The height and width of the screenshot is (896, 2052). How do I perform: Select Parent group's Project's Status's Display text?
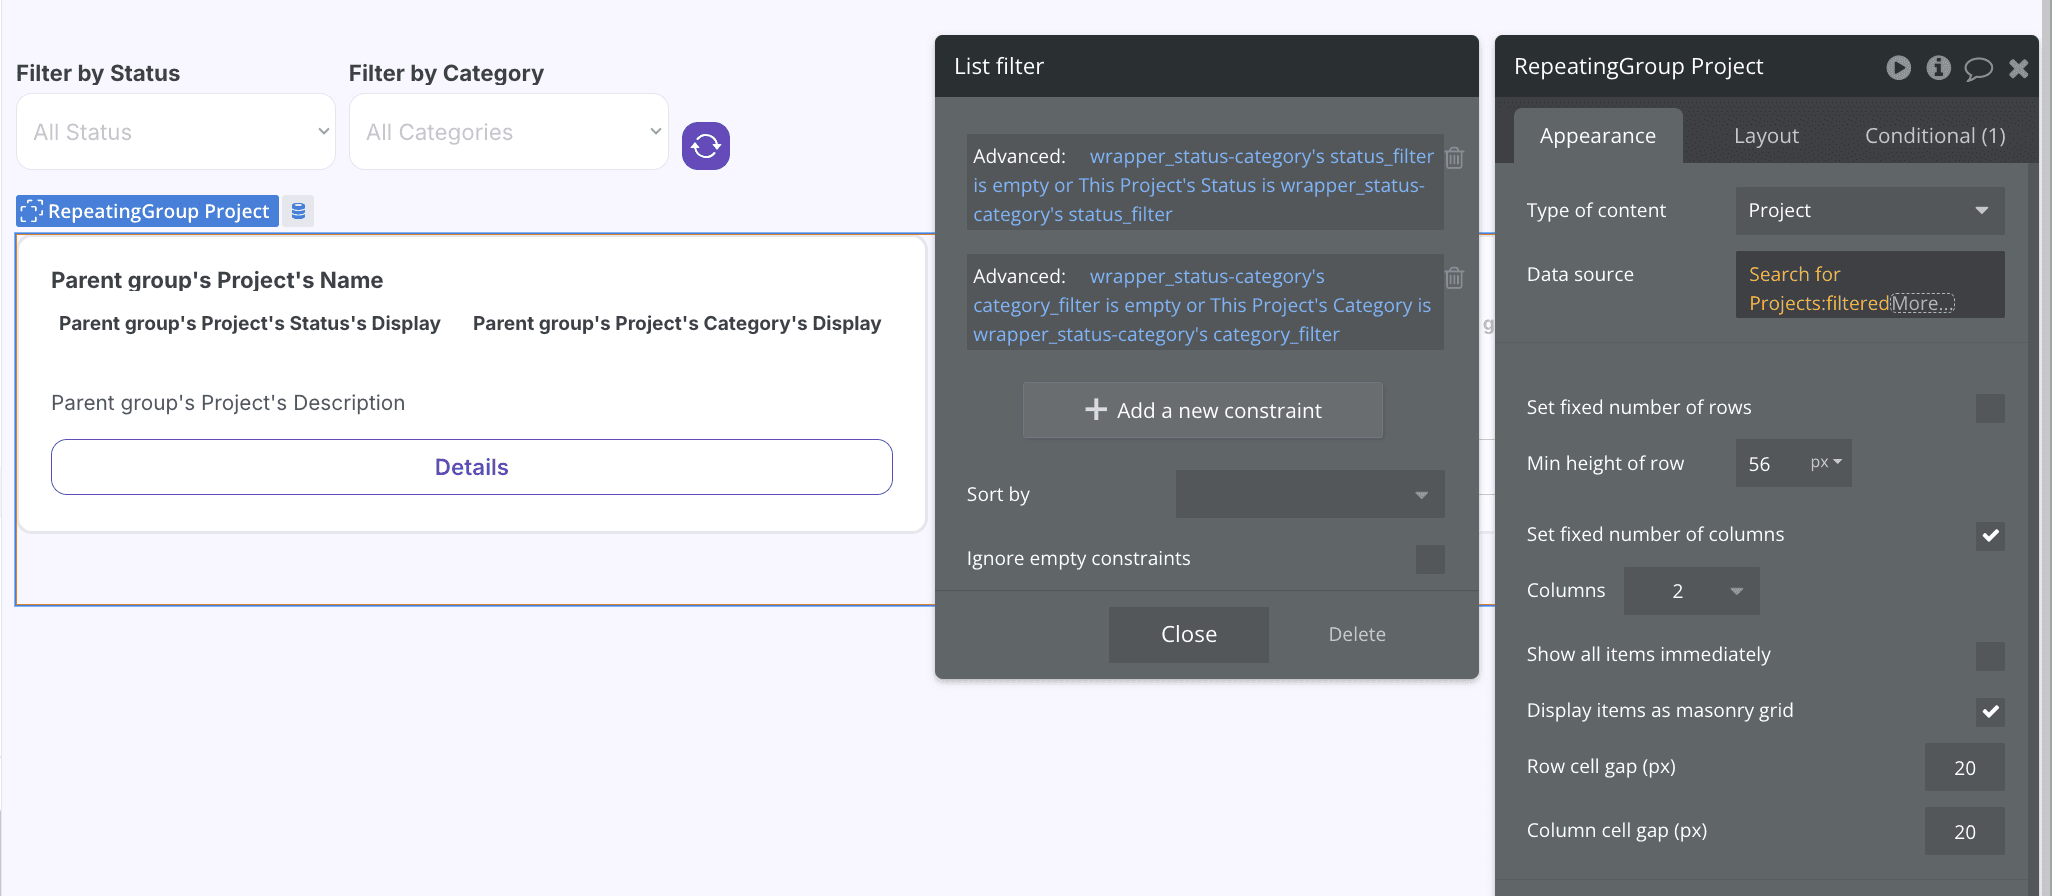pyautogui.click(x=250, y=323)
